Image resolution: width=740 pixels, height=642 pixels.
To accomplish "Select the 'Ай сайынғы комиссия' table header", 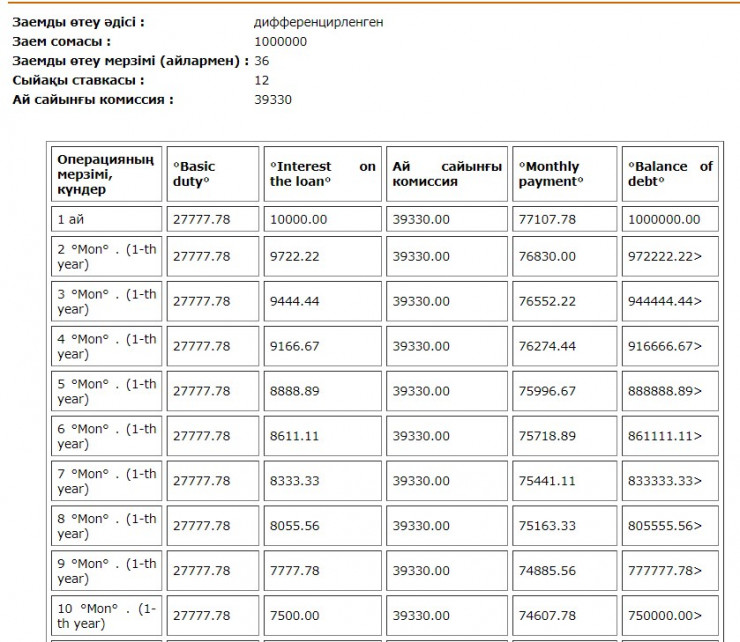I will [447, 174].
